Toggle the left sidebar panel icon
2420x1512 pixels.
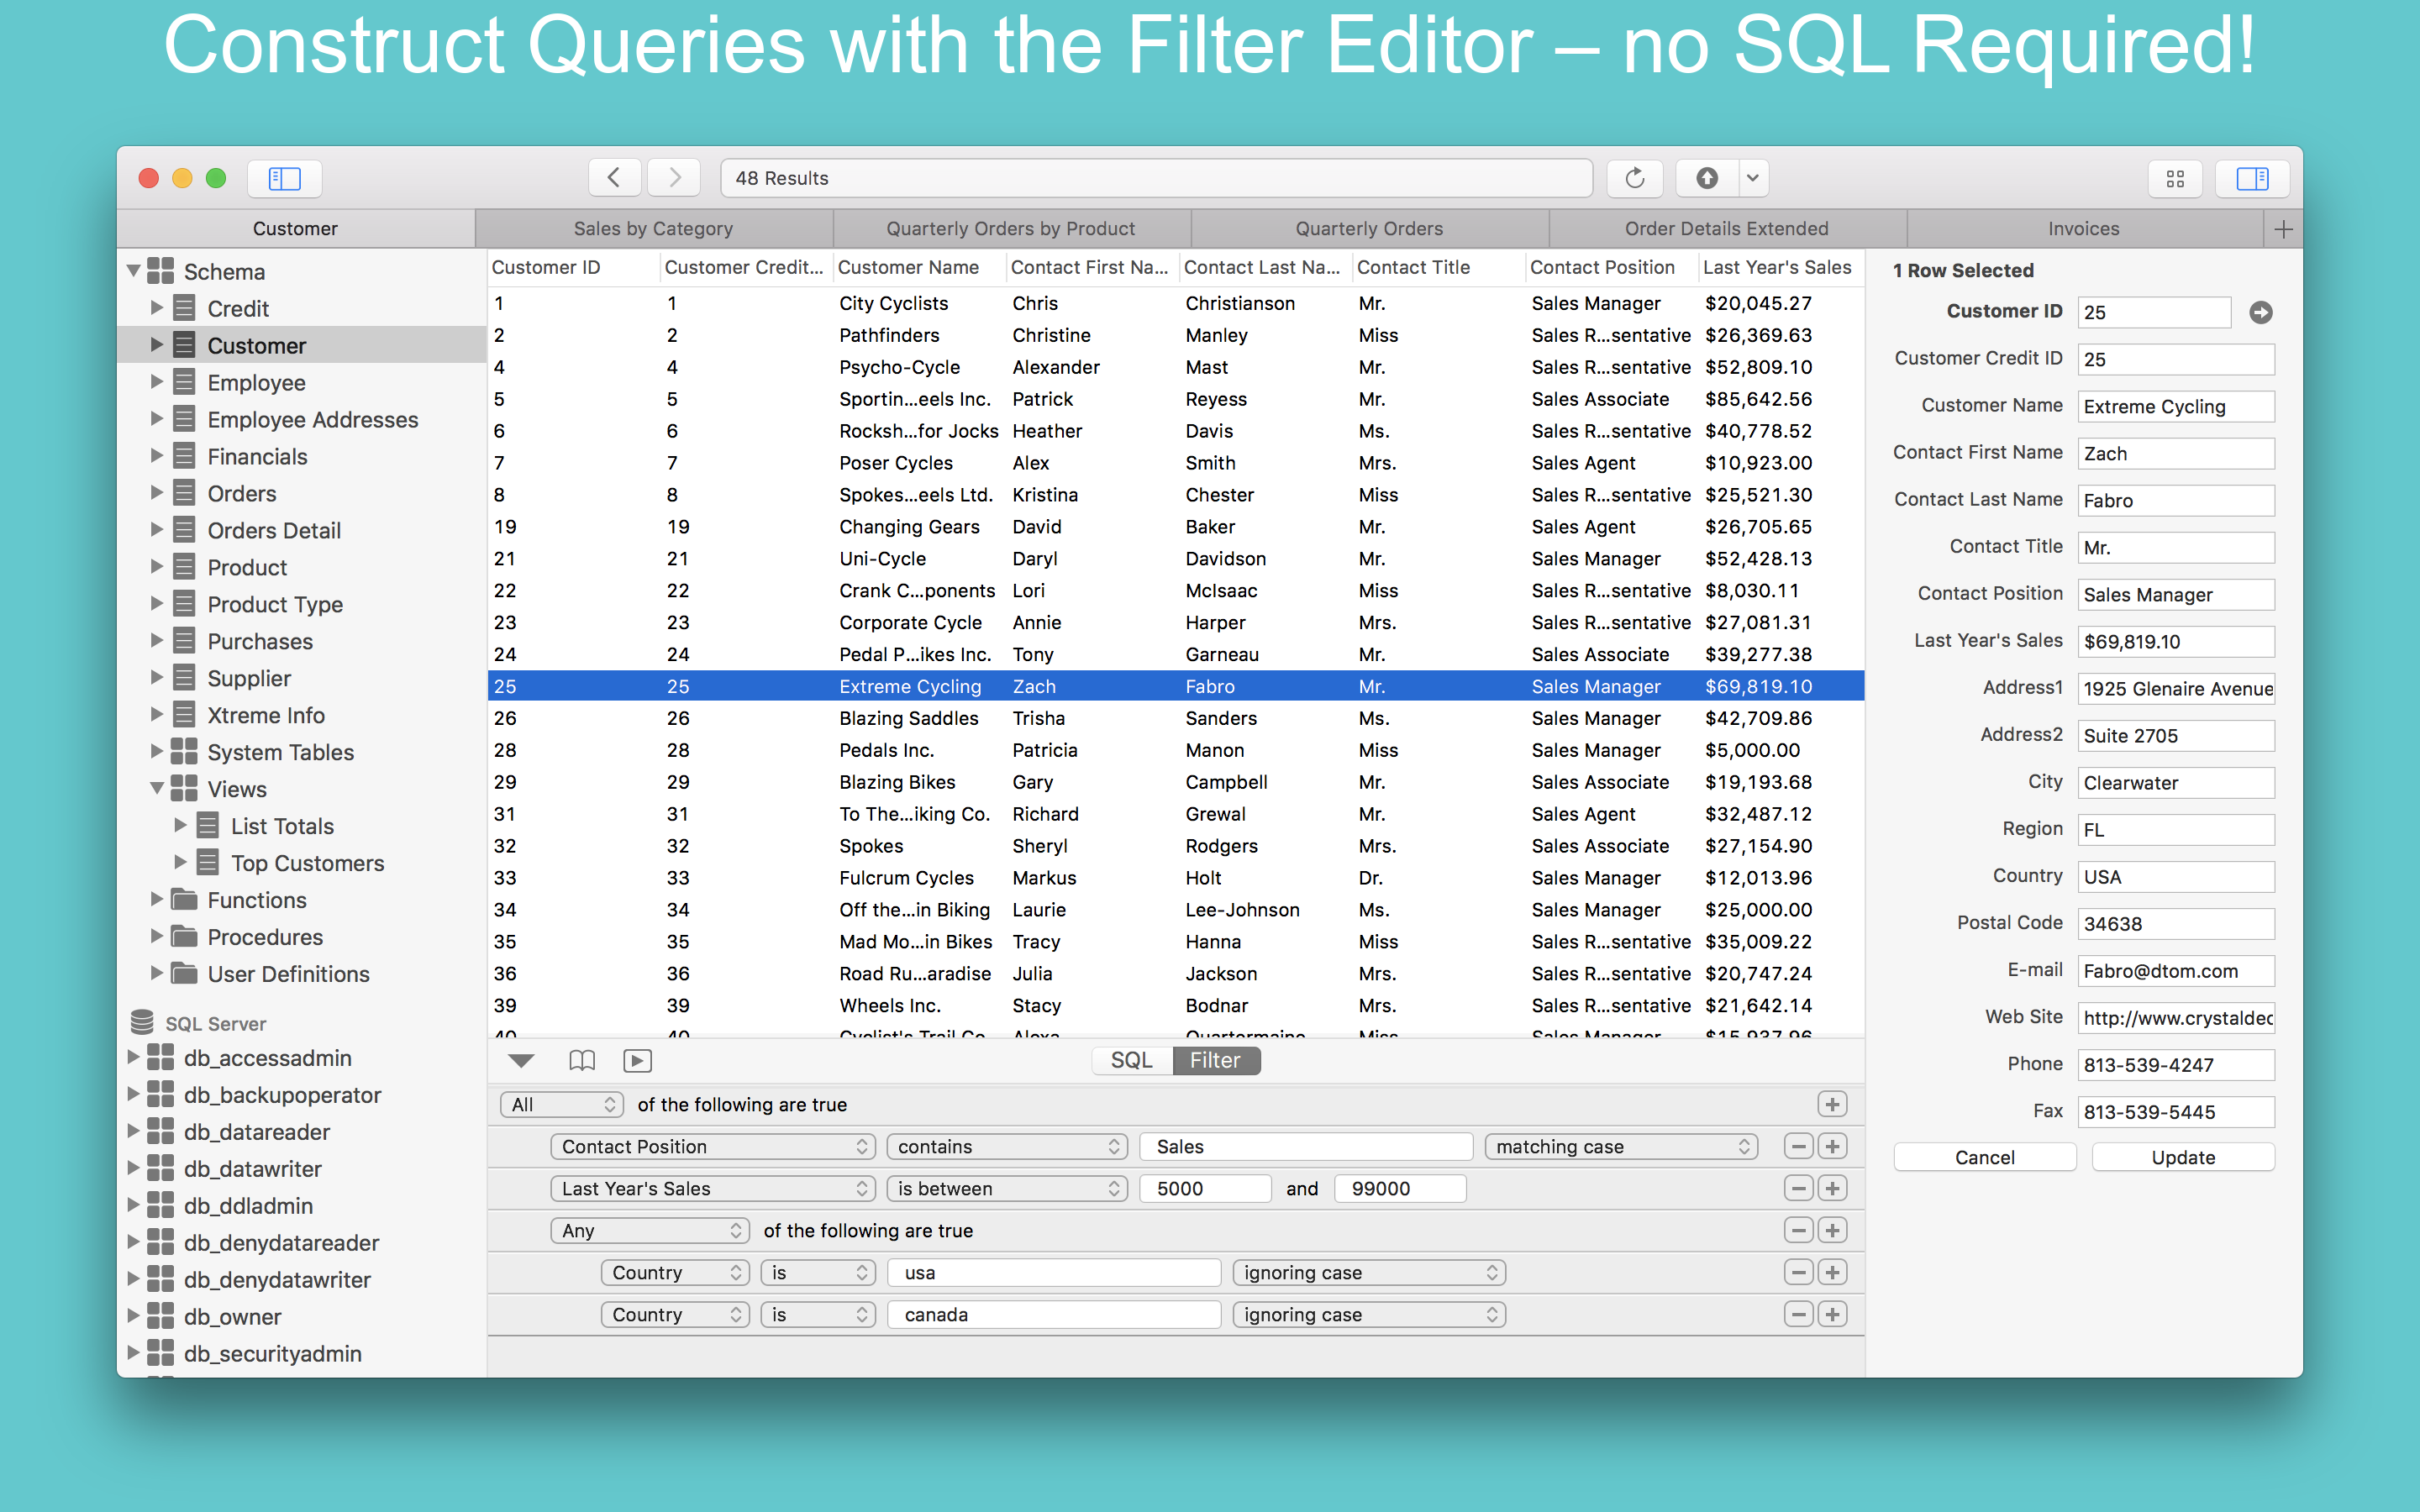click(x=284, y=178)
